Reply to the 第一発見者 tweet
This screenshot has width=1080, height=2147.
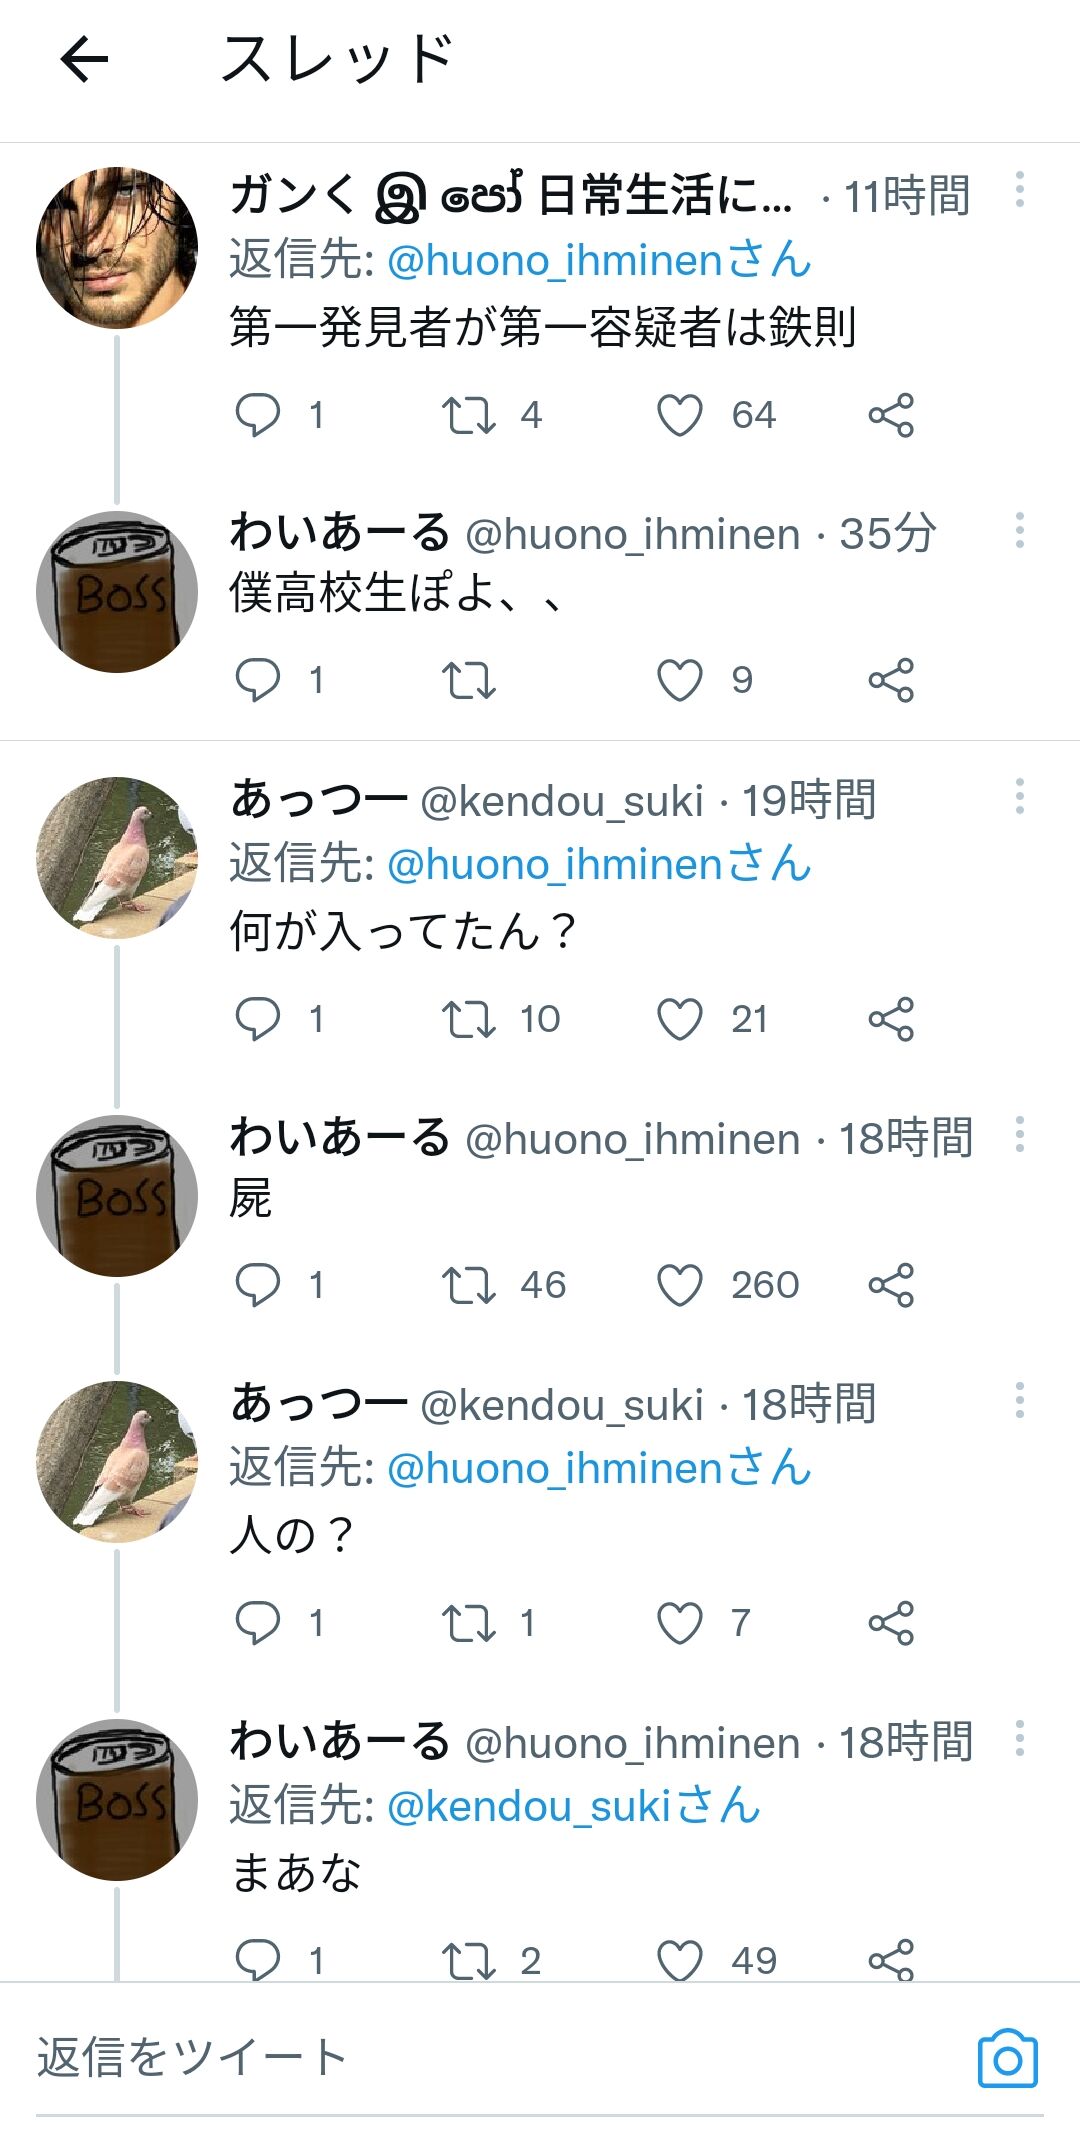(257, 415)
